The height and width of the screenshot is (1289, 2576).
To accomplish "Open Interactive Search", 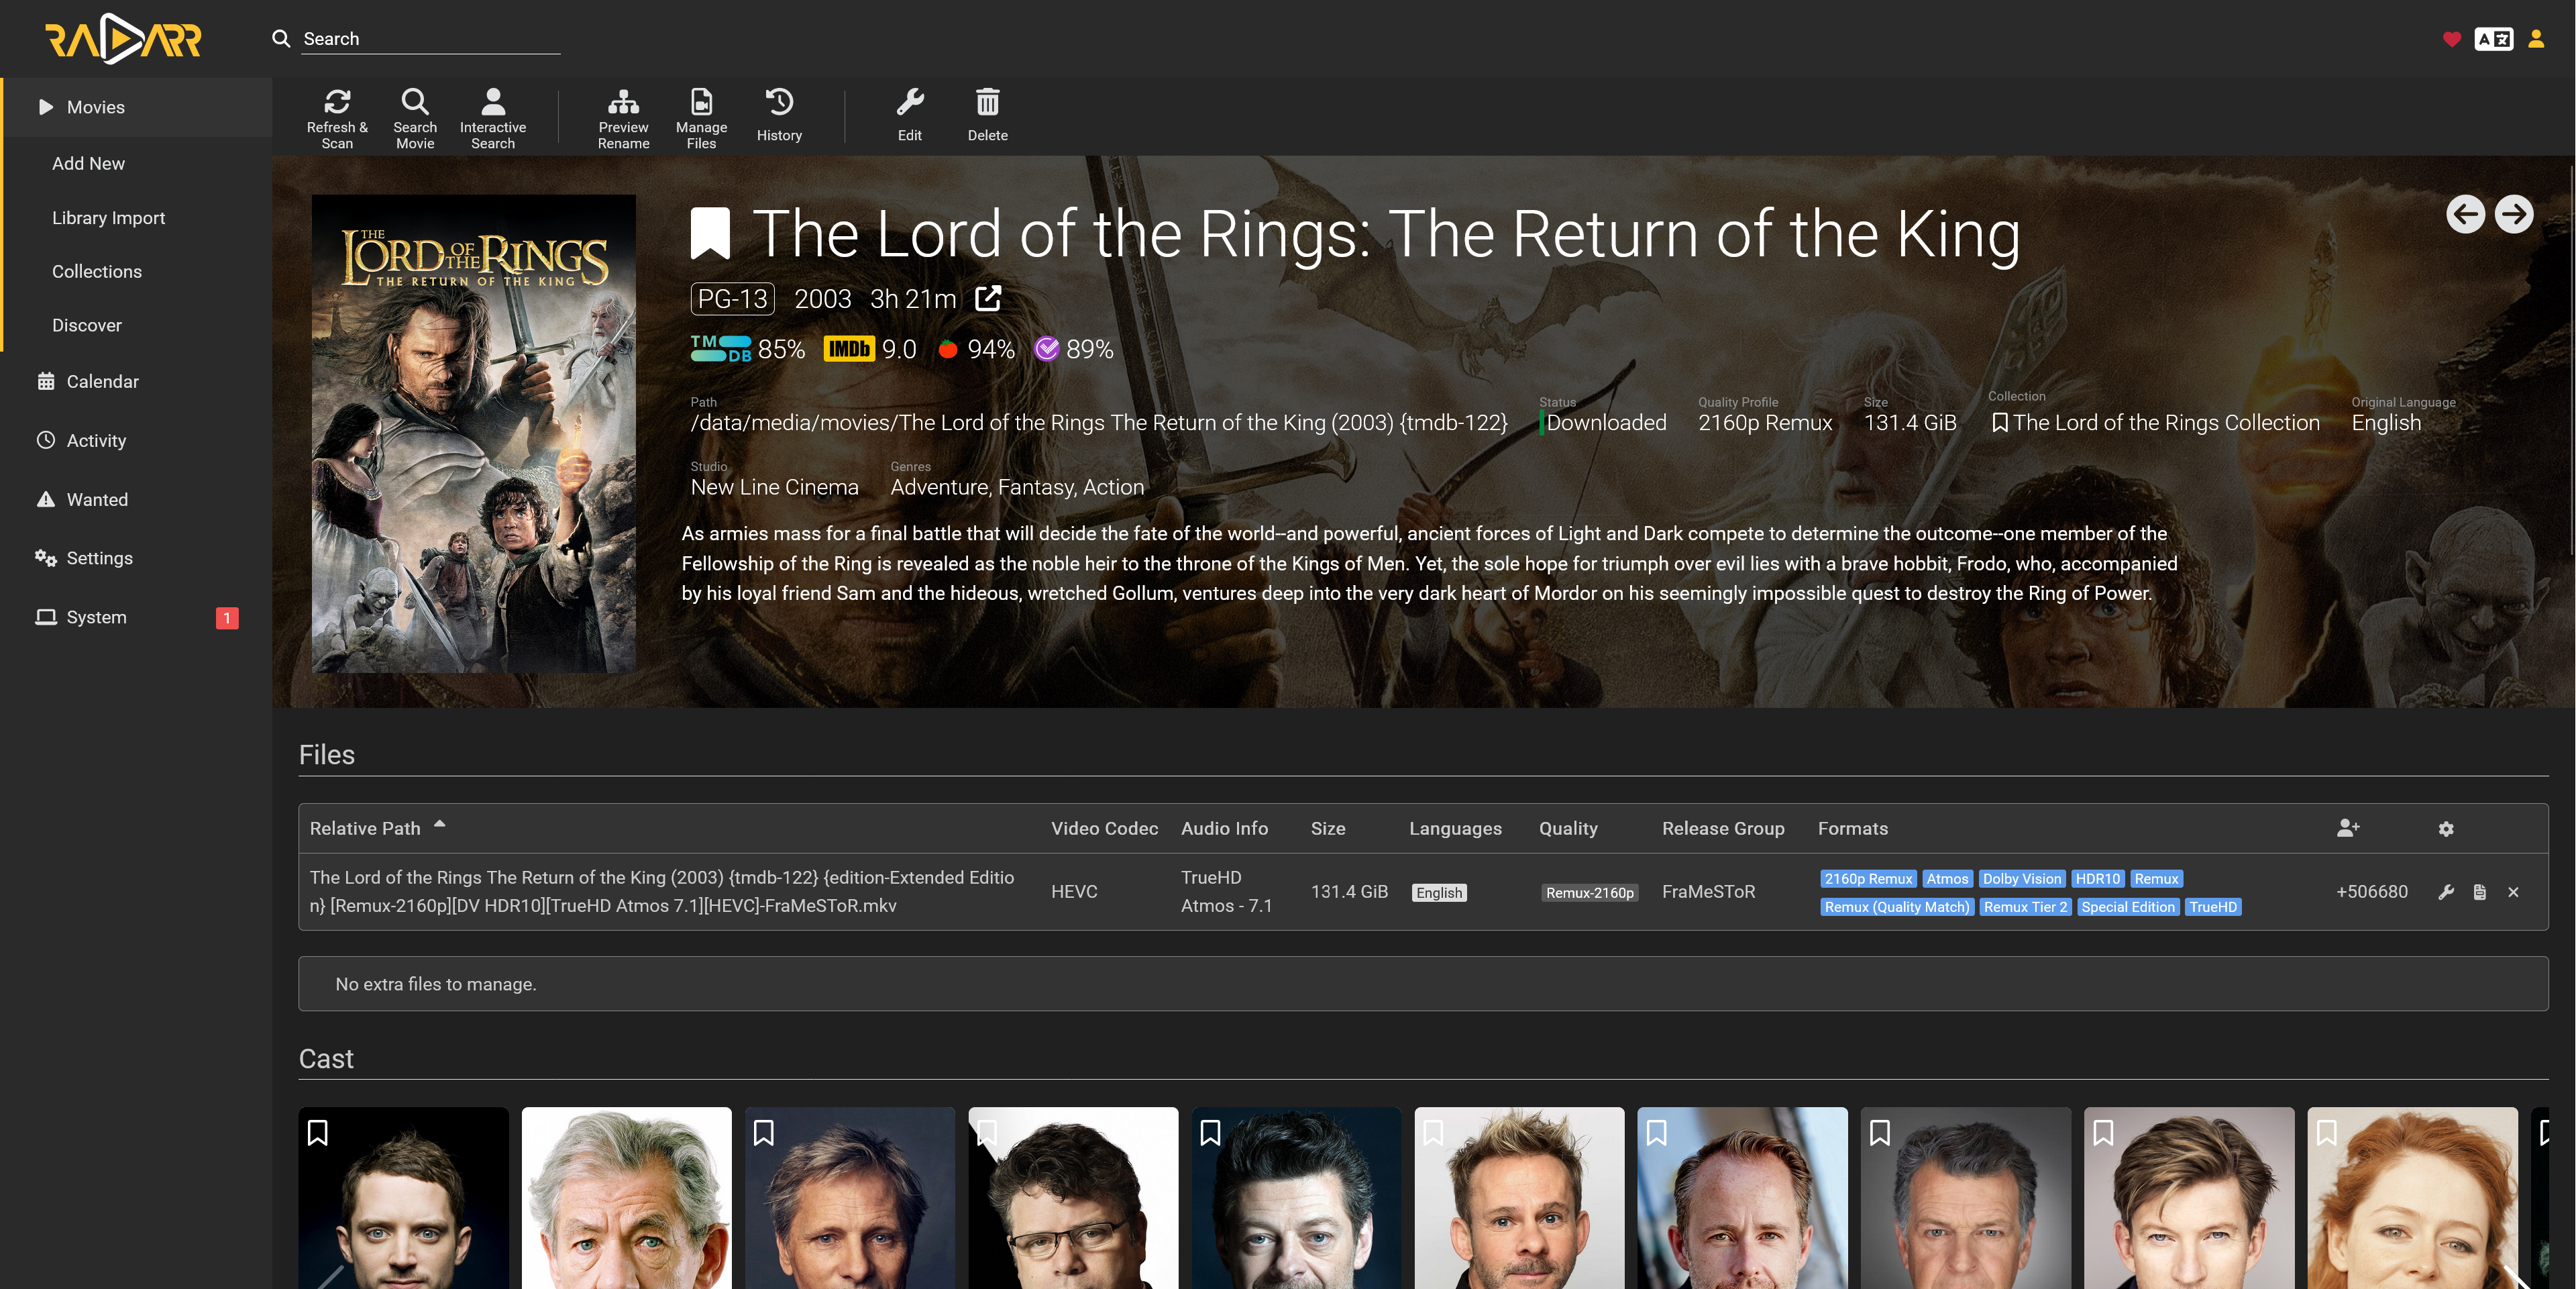I will [x=493, y=117].
